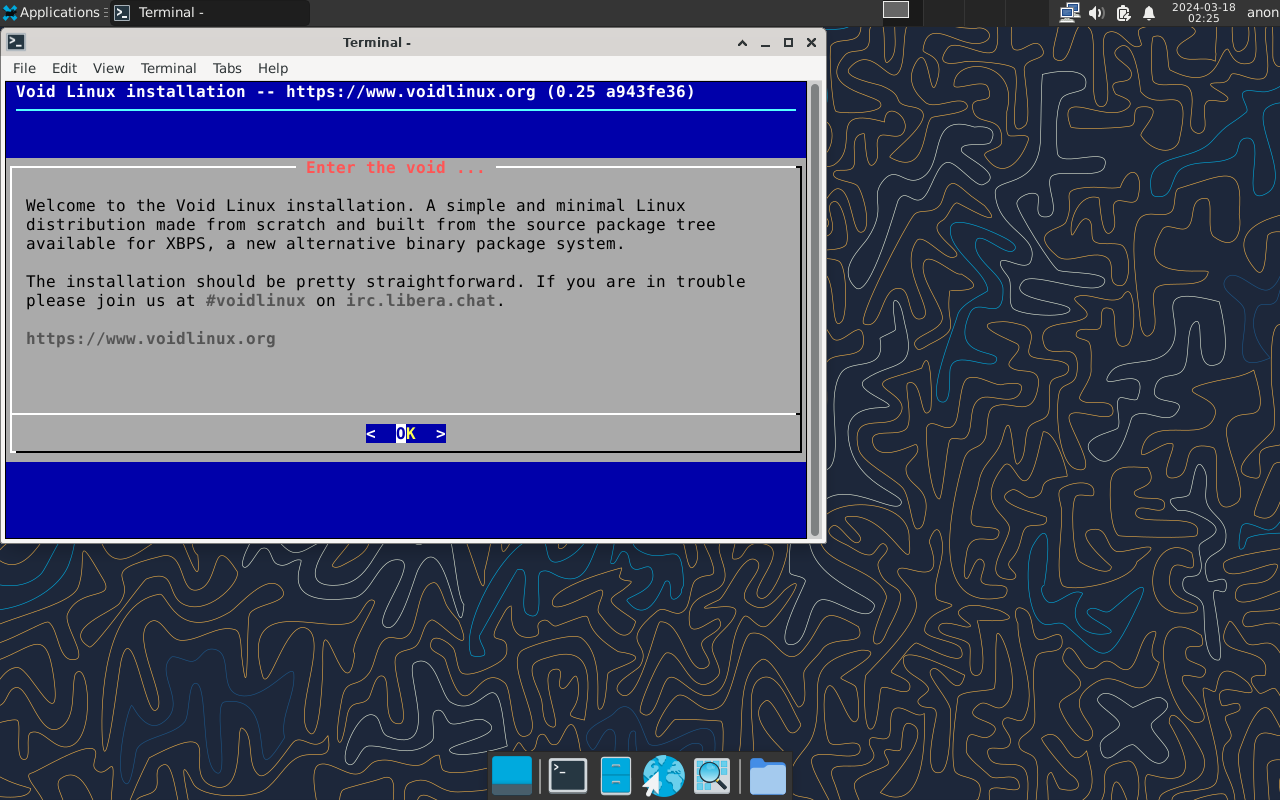The height and width of the screenshot is (800, 1280).
Task: Show notifications via the bell icon
Action: click(1149, 13)
